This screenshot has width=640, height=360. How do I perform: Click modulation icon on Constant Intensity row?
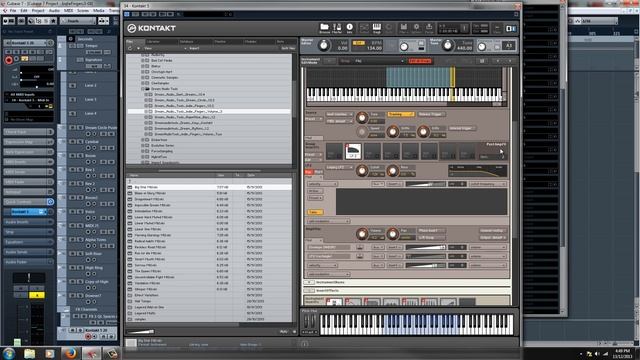coord(360,247)
